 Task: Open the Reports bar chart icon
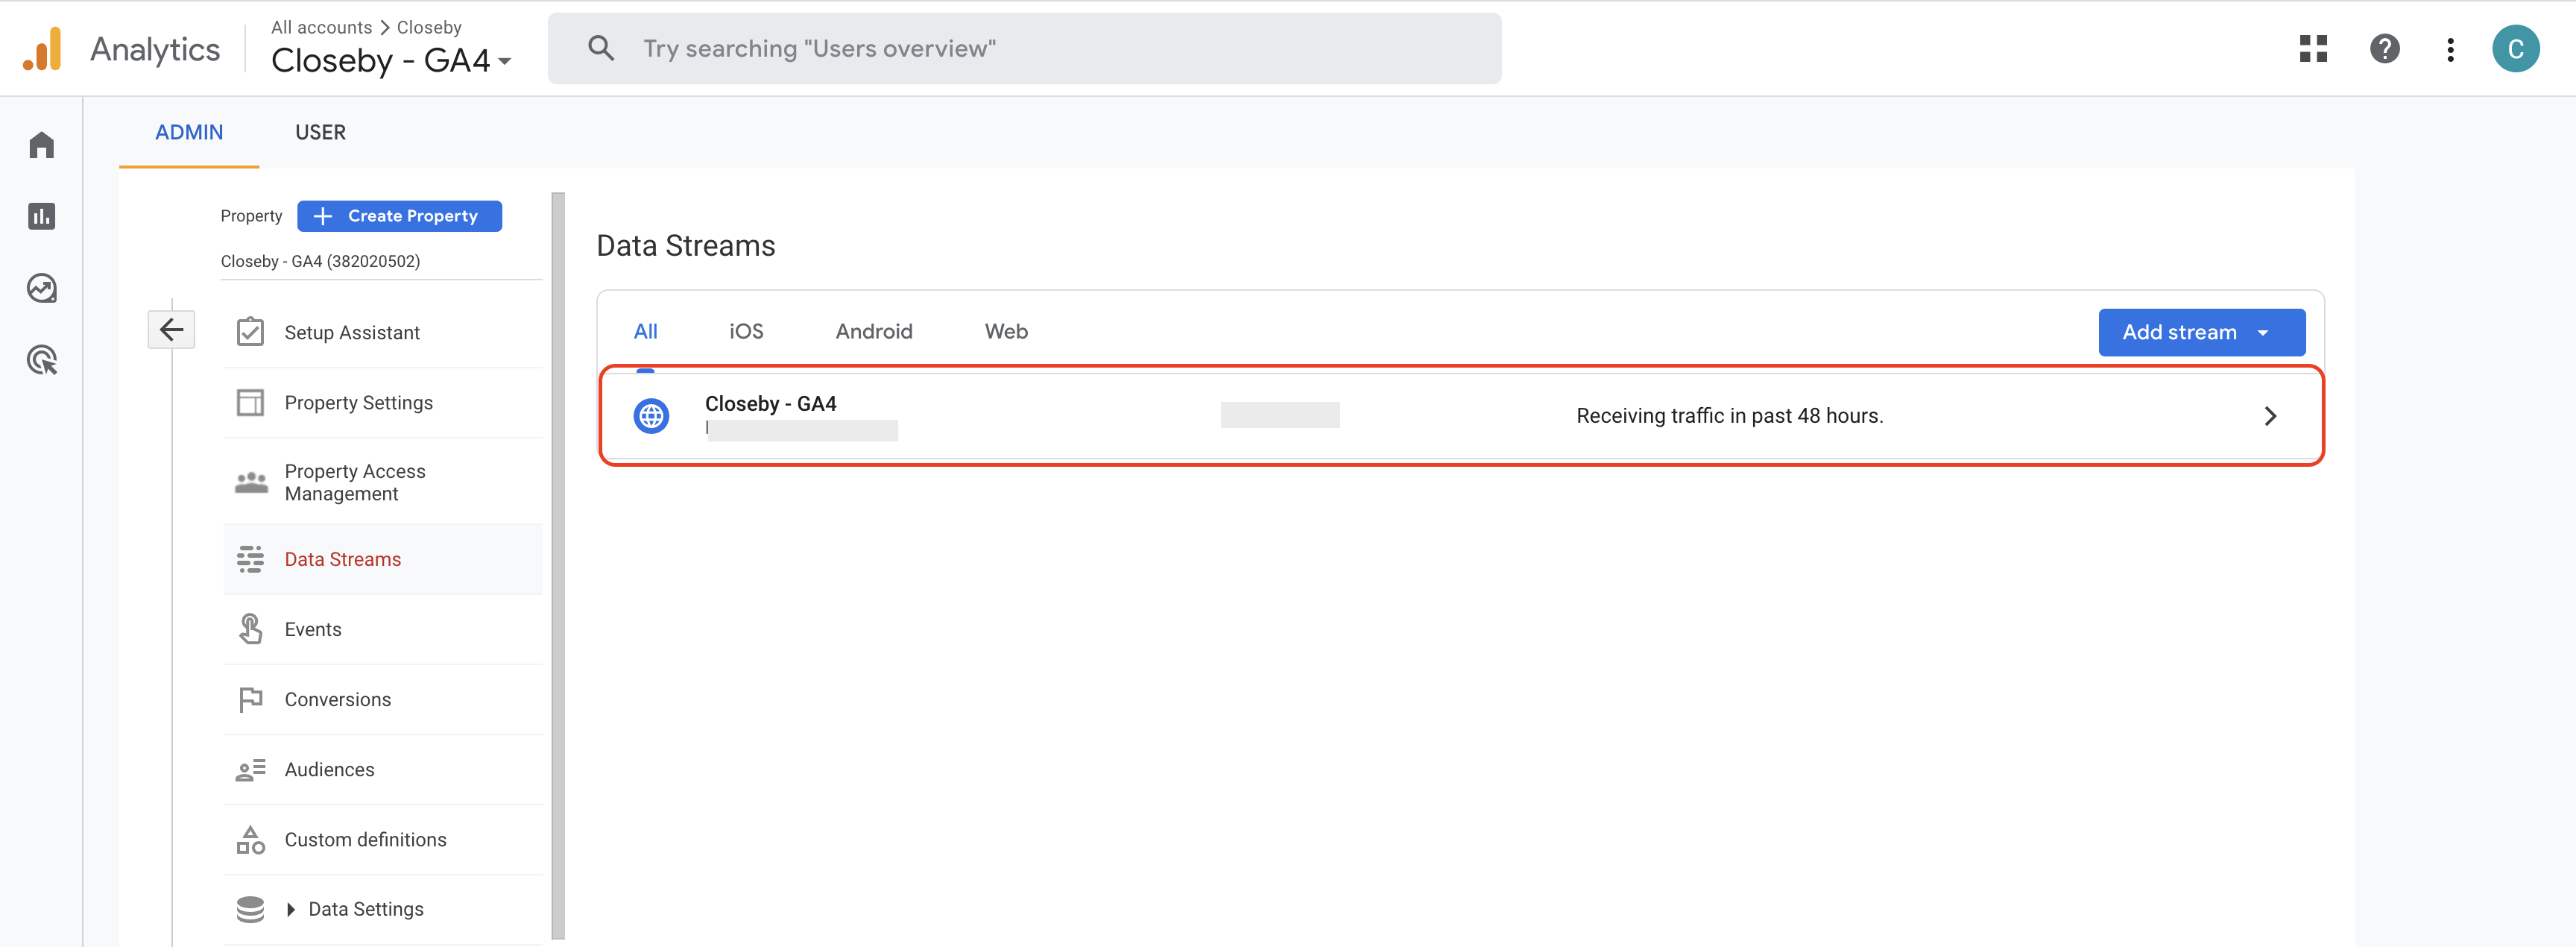41,216
